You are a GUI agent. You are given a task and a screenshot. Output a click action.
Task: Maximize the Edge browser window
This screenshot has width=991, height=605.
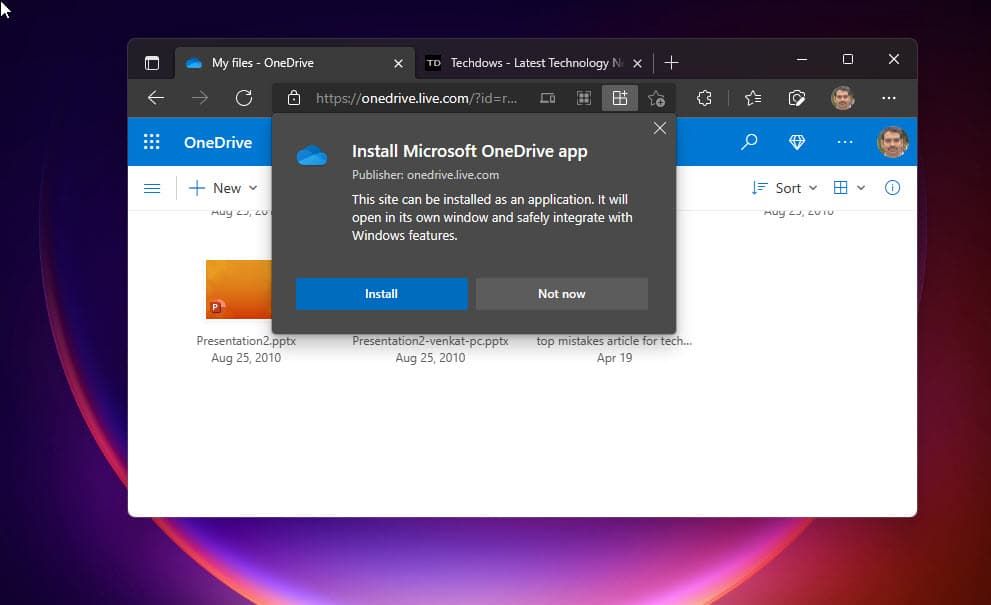coord(848,59)
